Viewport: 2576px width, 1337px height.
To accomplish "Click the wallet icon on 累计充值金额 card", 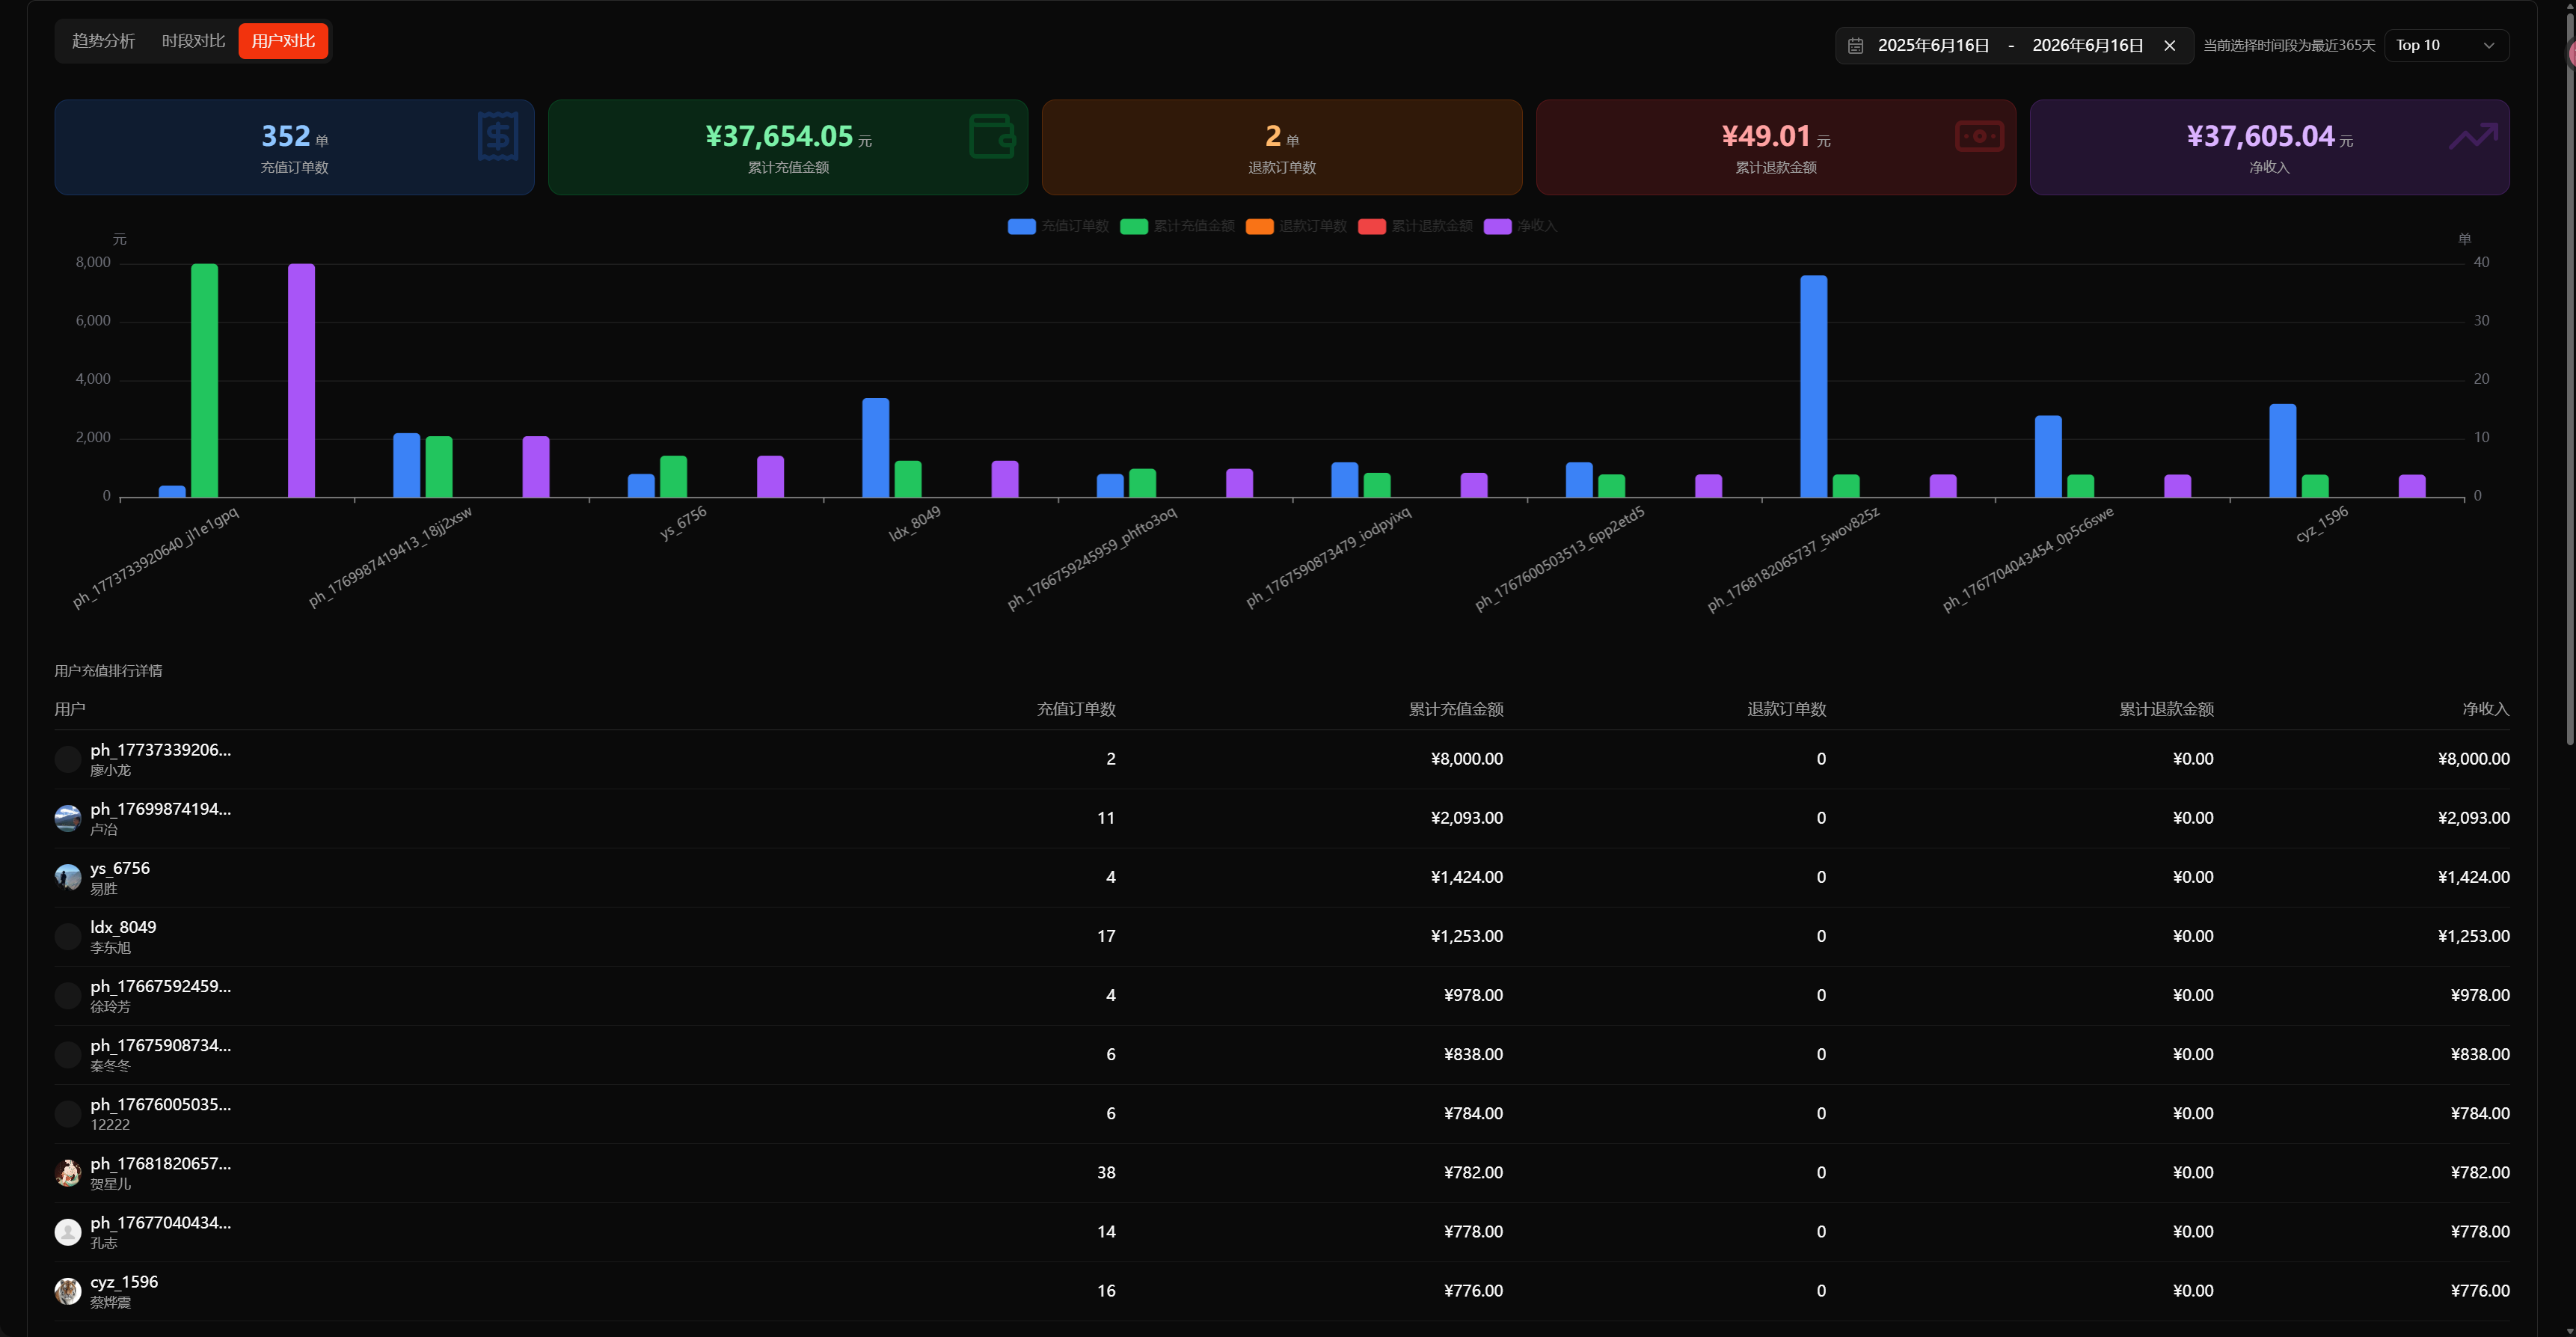I will [x=992, y=136].
